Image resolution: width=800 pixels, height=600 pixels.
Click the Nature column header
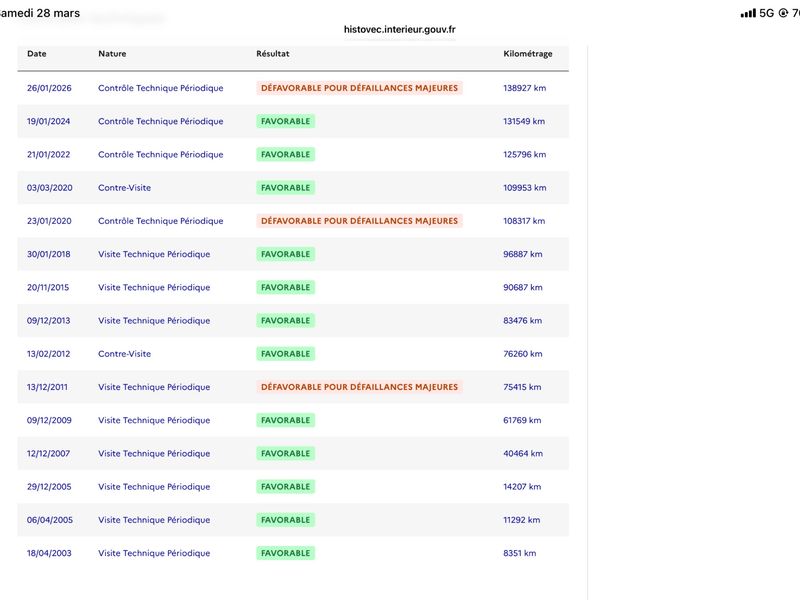point(112,54)
